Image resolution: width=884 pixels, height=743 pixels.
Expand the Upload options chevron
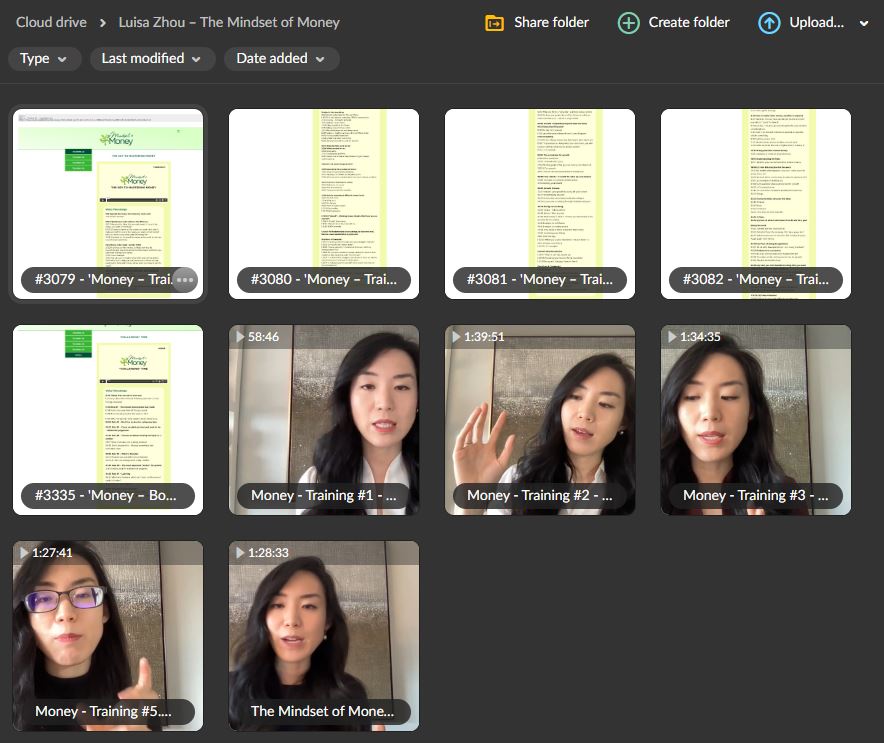[x=862, y=21]
